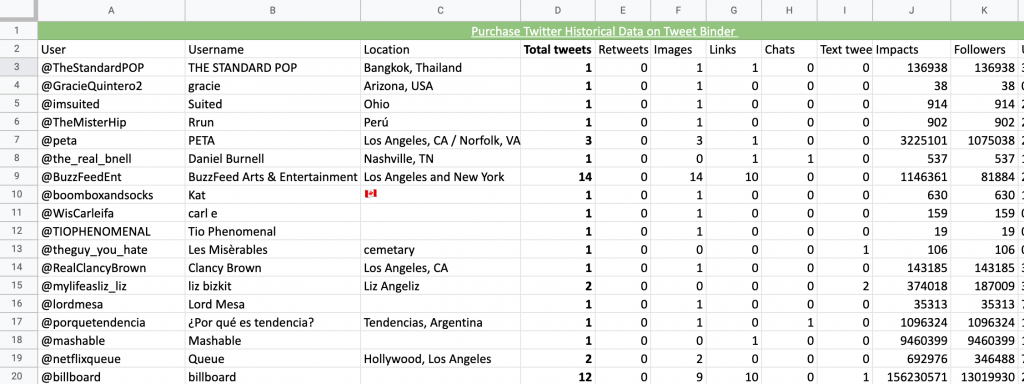
Task: Select cell @imsuited
Action: (111, 104)
